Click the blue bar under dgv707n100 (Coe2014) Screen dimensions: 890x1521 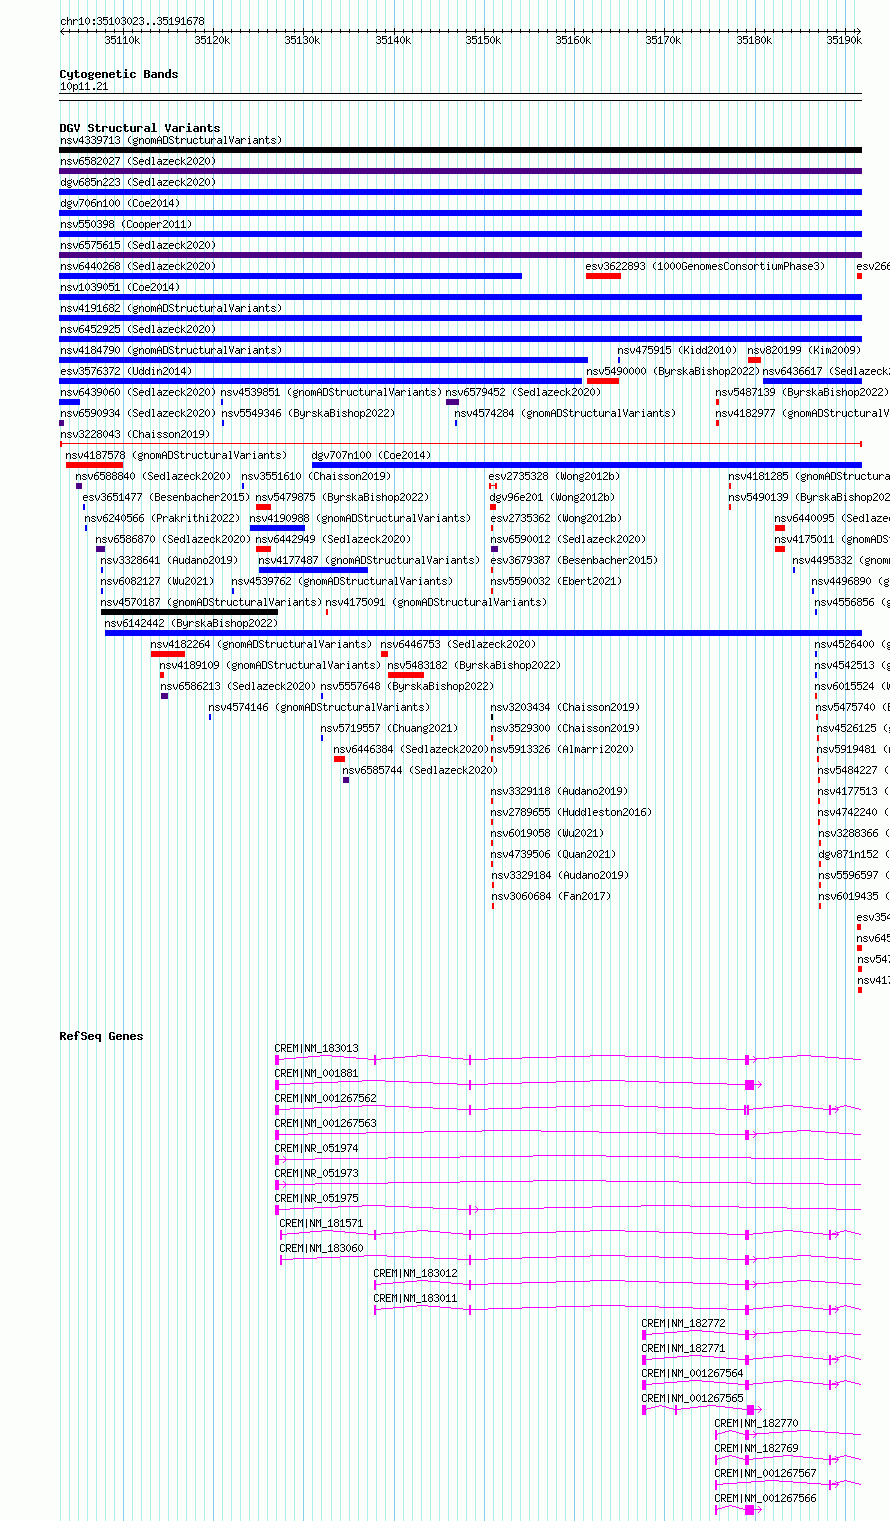tap(586, 465)
